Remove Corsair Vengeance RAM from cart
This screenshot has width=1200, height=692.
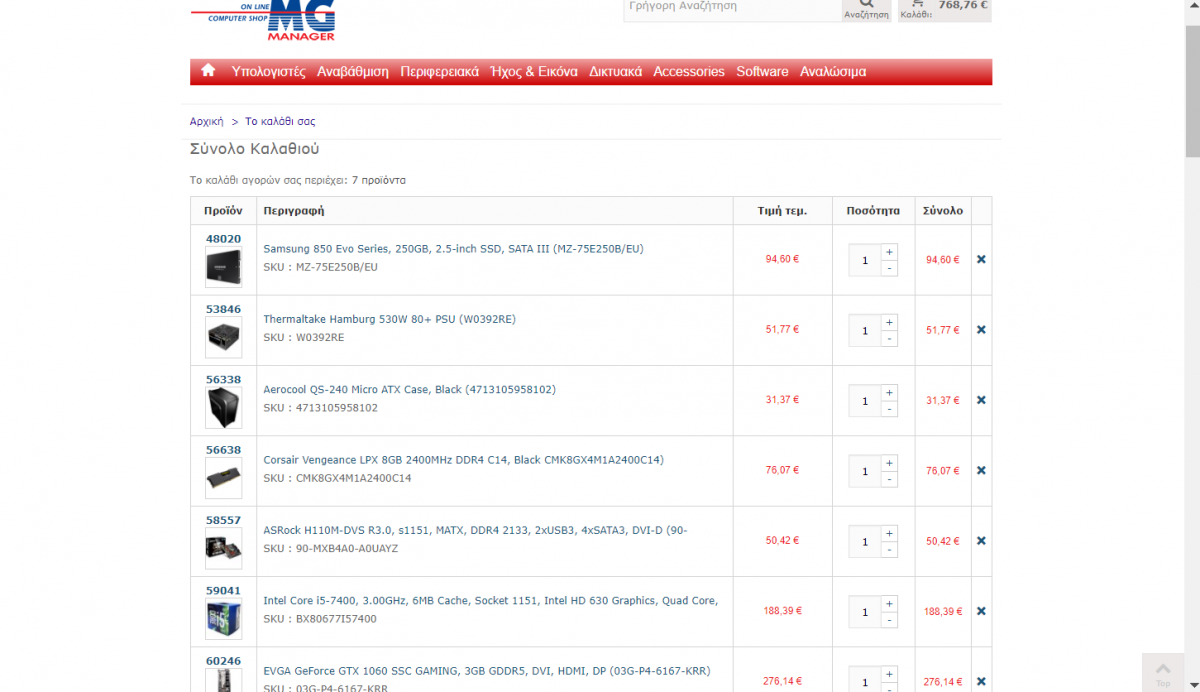click(981, 470)
